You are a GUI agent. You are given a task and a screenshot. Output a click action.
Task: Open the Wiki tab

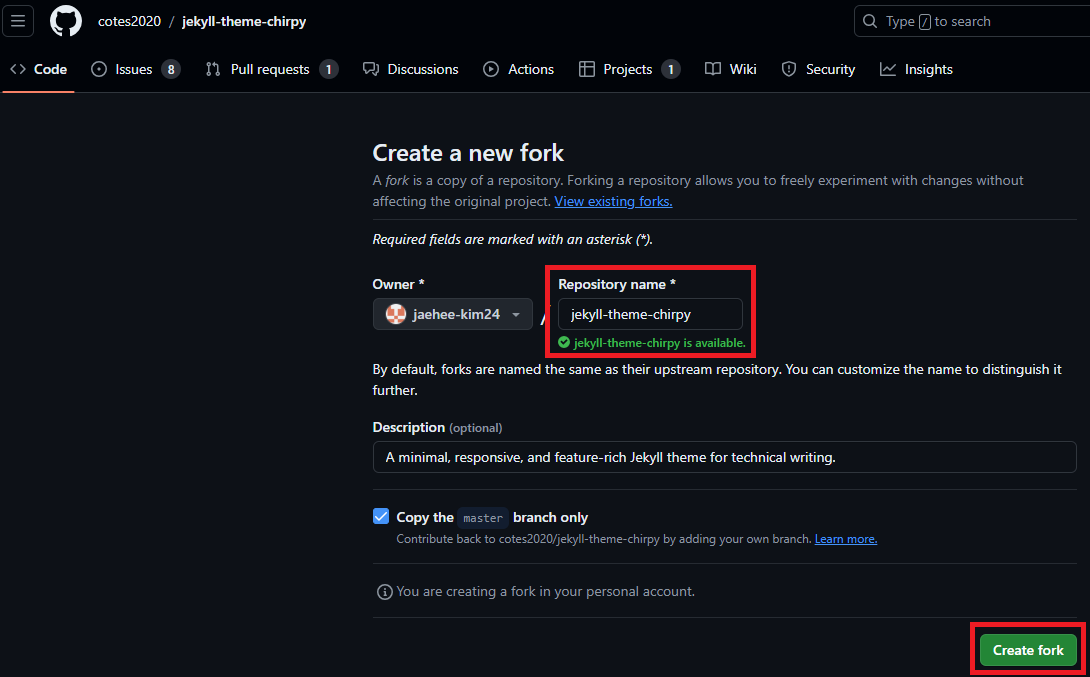click(731, 69)
